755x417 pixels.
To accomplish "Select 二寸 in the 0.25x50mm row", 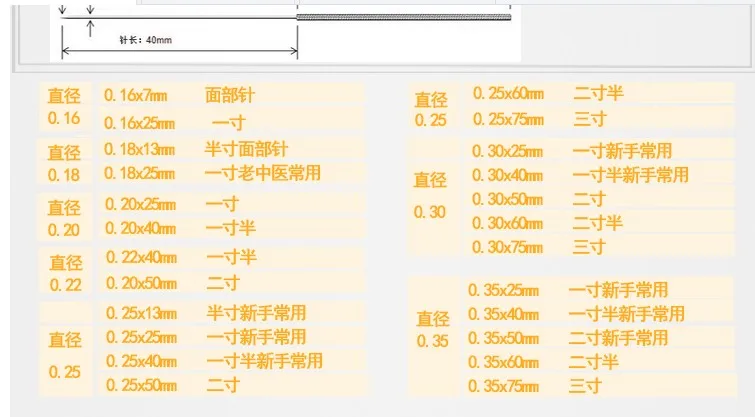I will 223,385.
